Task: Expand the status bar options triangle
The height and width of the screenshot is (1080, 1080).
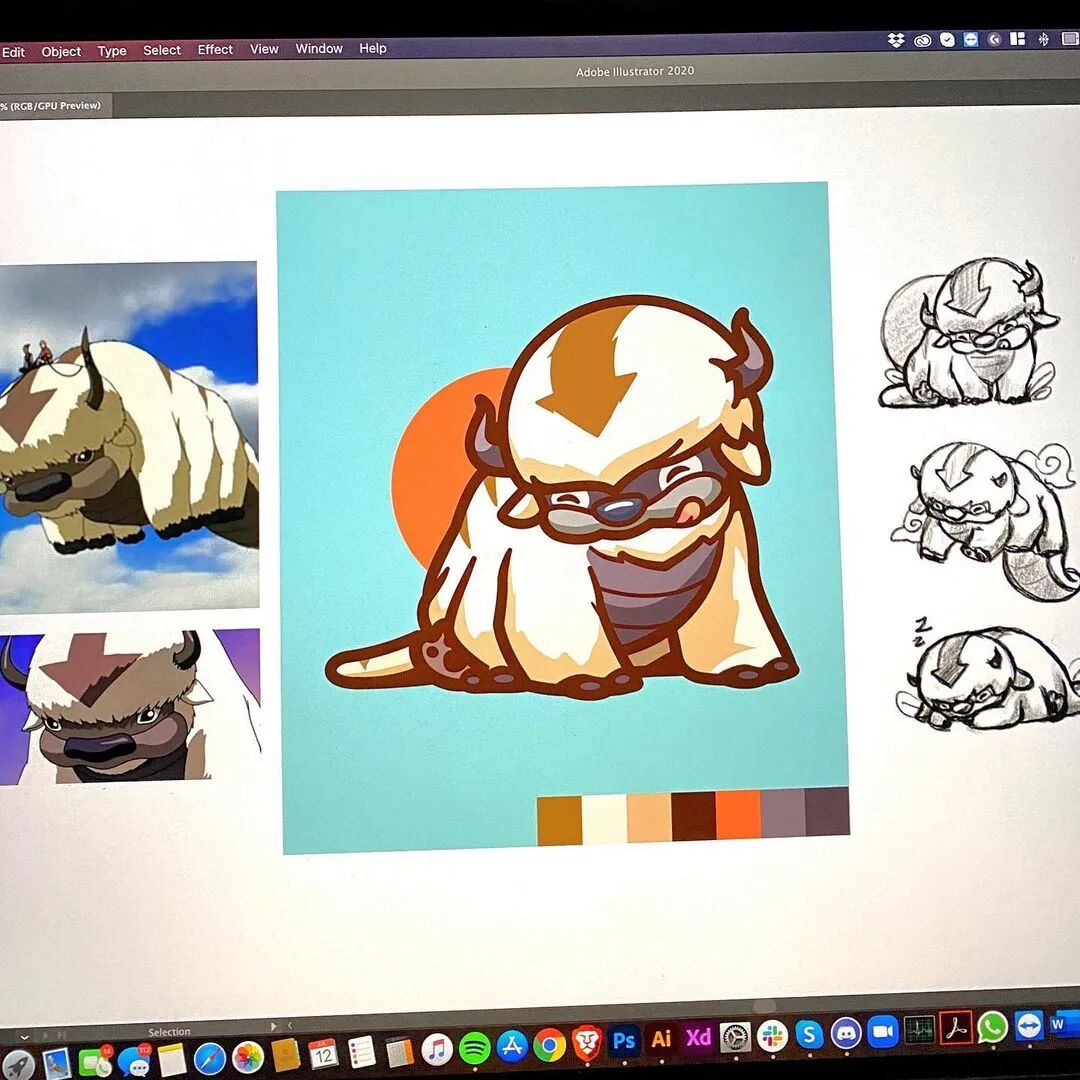Action: click(273, 1026)
